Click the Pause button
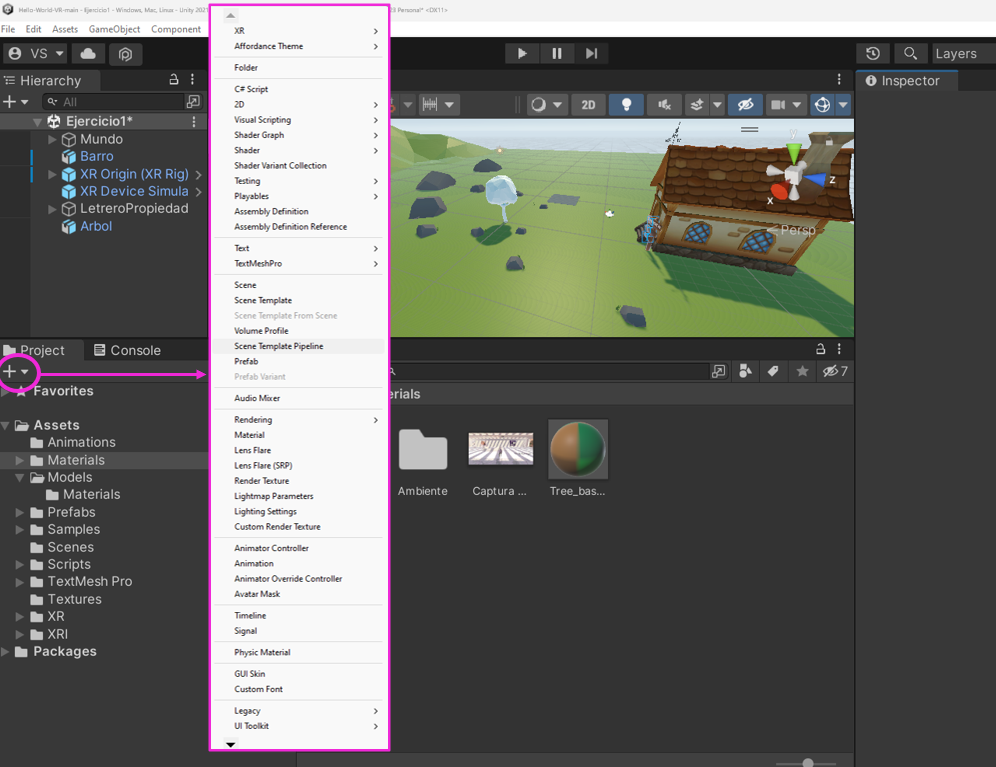The image size is (996, 767). click(557, 54)
